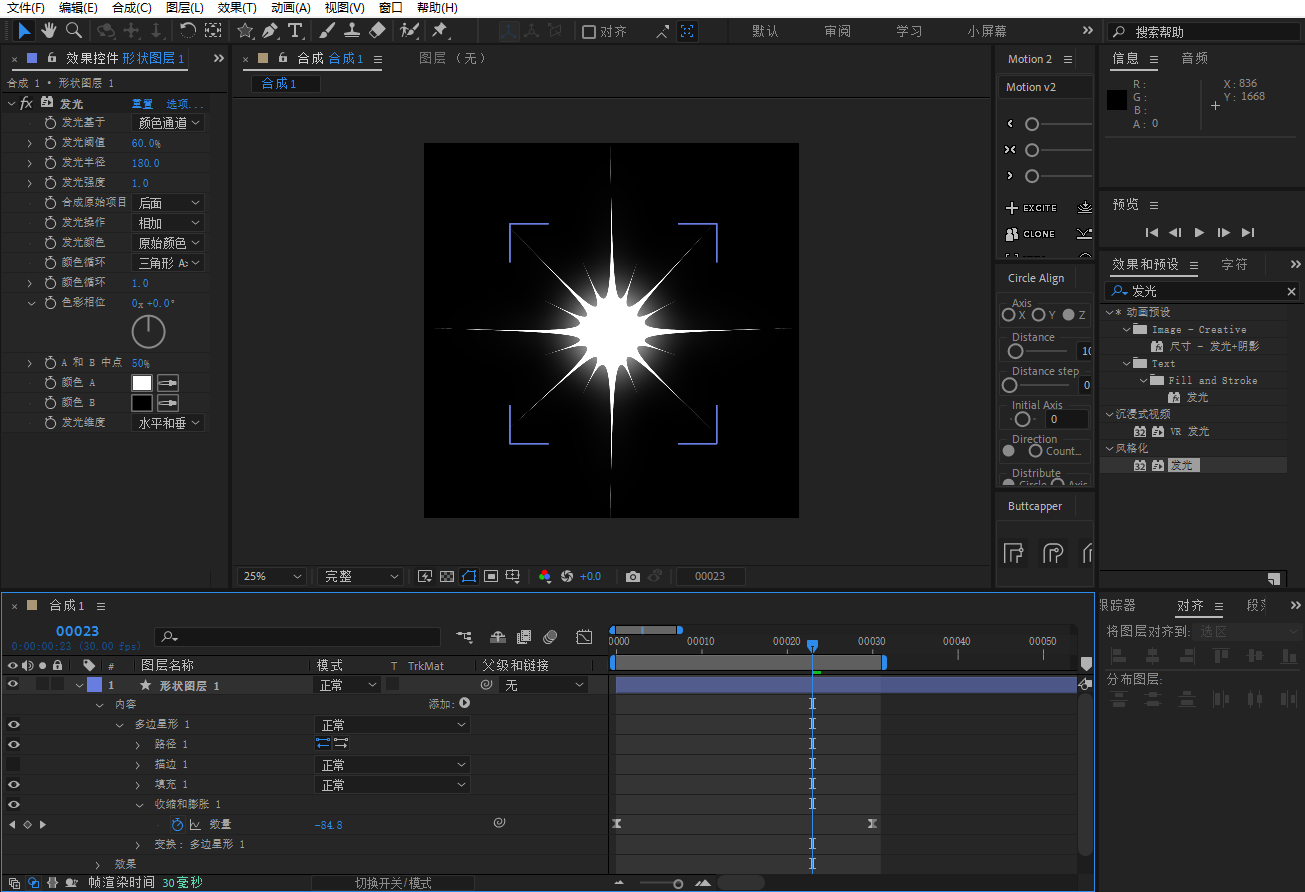Viewport: 1305px width, 892px height.
Task: Expand the 路径 1 property group
Action: (138, 745)
